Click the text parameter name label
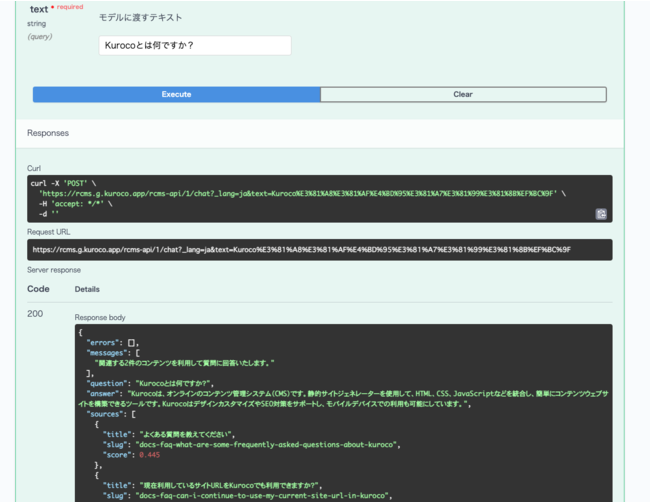This screenshot has height=502, width=650. tap(39, 9)
